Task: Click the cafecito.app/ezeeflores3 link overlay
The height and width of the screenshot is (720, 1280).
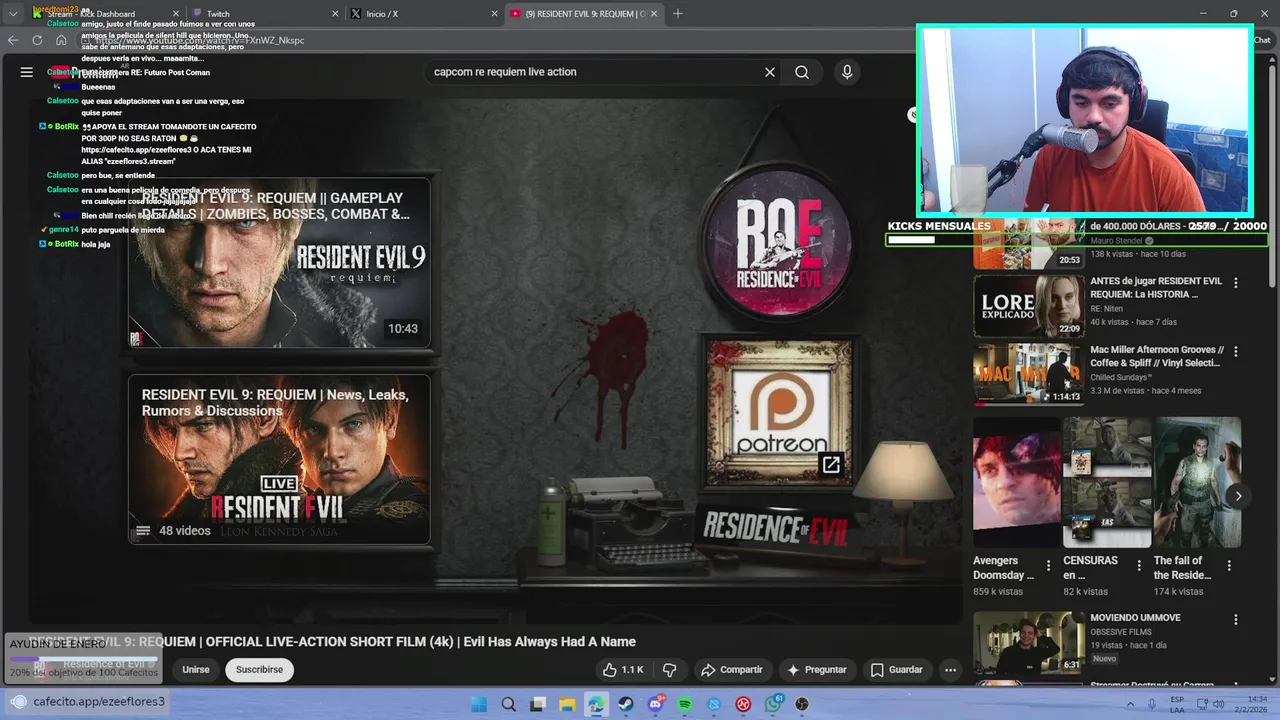Action: pyautogui.click(x=88, y=702)
